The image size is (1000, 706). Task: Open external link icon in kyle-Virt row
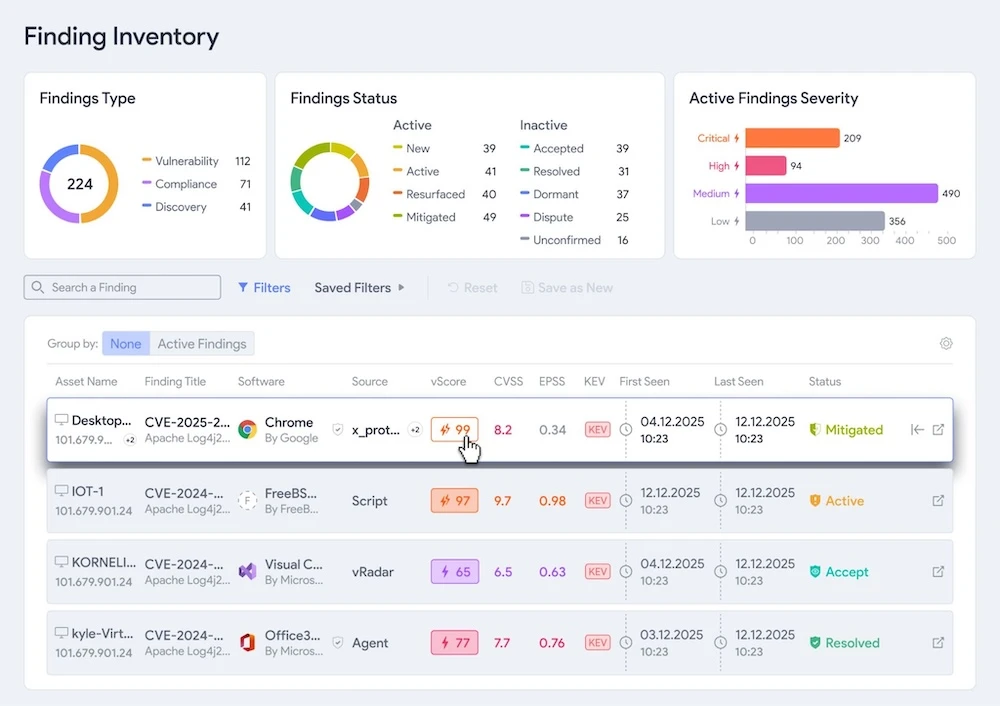938,643
